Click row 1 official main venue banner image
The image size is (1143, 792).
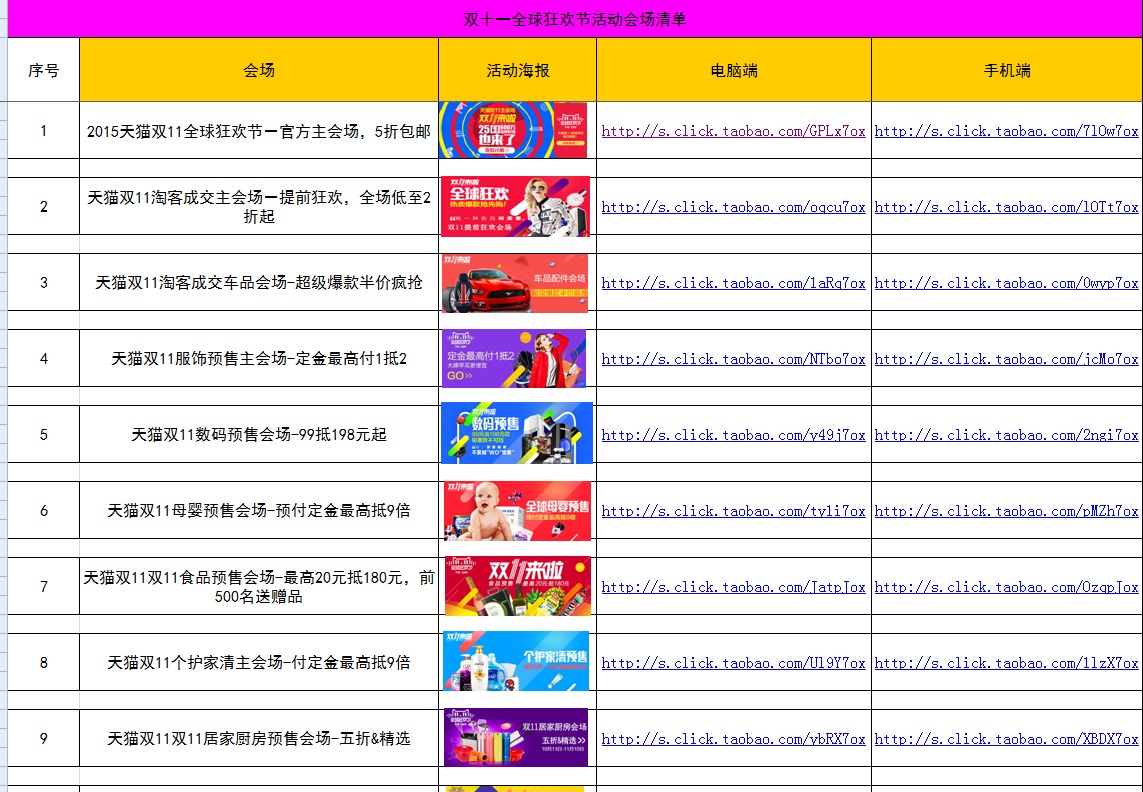coord(516,131)
